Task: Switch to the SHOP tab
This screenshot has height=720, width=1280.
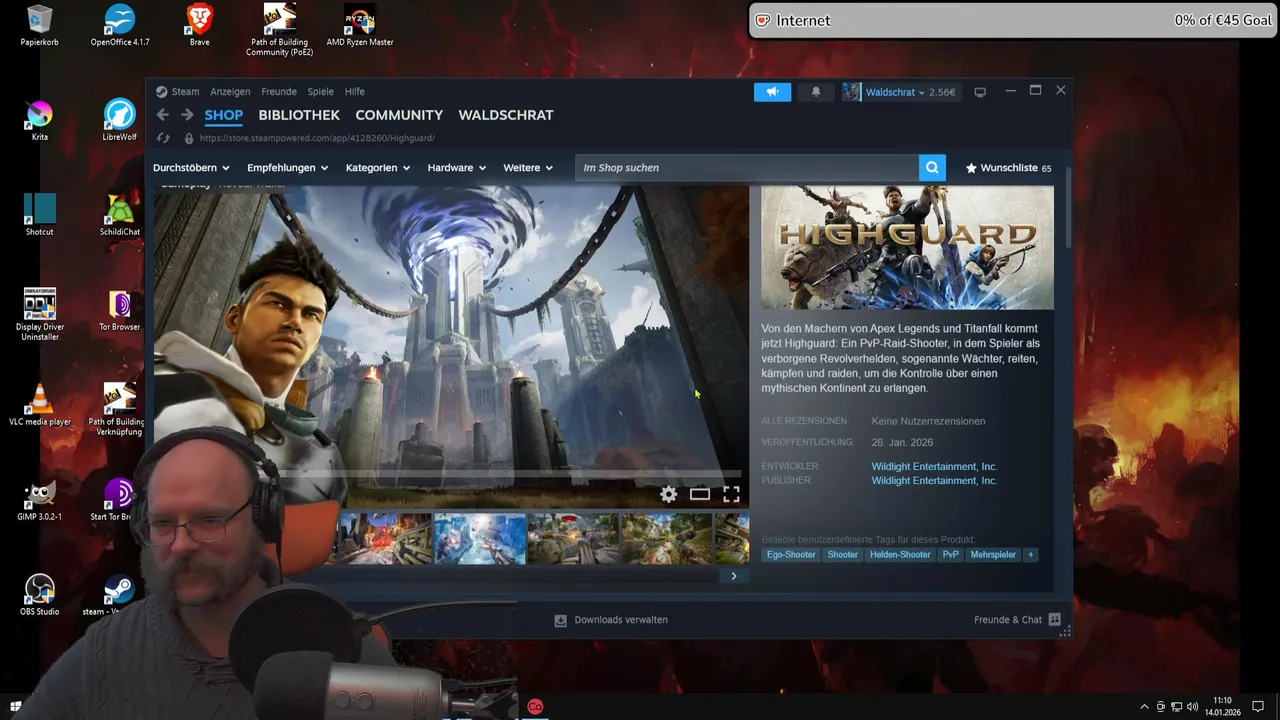Action: tap(224, 115)
